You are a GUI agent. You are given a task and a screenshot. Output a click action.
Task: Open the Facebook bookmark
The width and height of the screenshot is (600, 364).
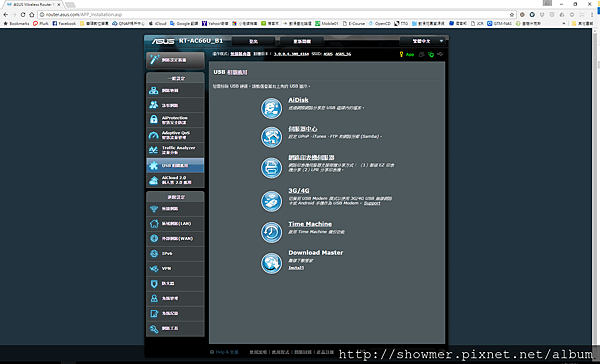[64, 23]
